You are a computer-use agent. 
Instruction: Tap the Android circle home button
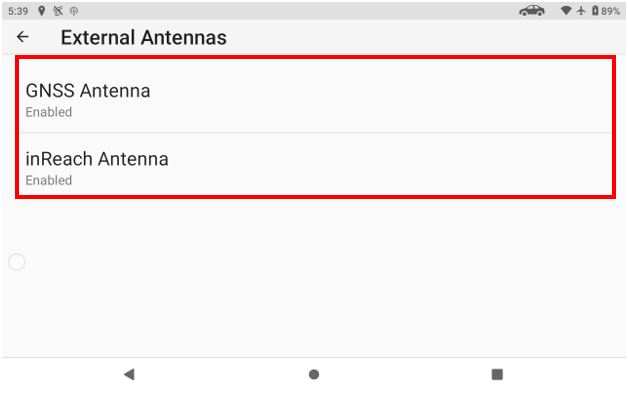314,374
